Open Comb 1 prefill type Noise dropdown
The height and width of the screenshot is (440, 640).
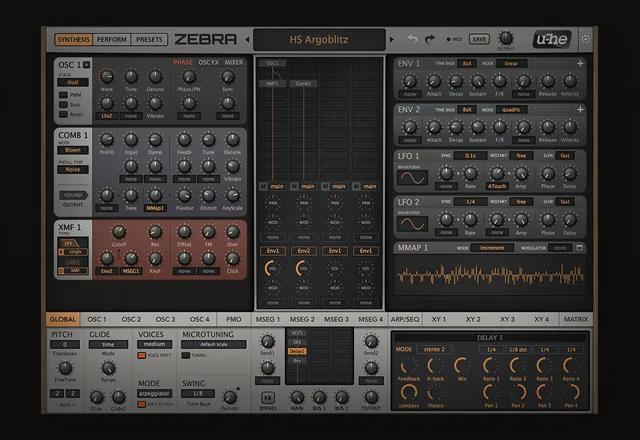73,169
